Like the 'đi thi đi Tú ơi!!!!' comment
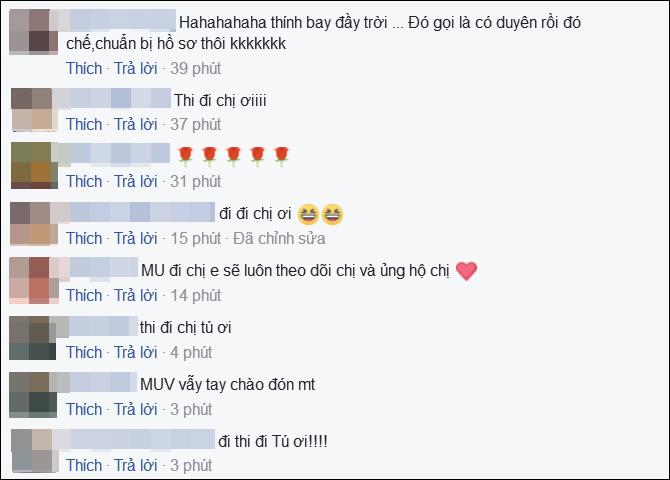 [x=84, y=465]
